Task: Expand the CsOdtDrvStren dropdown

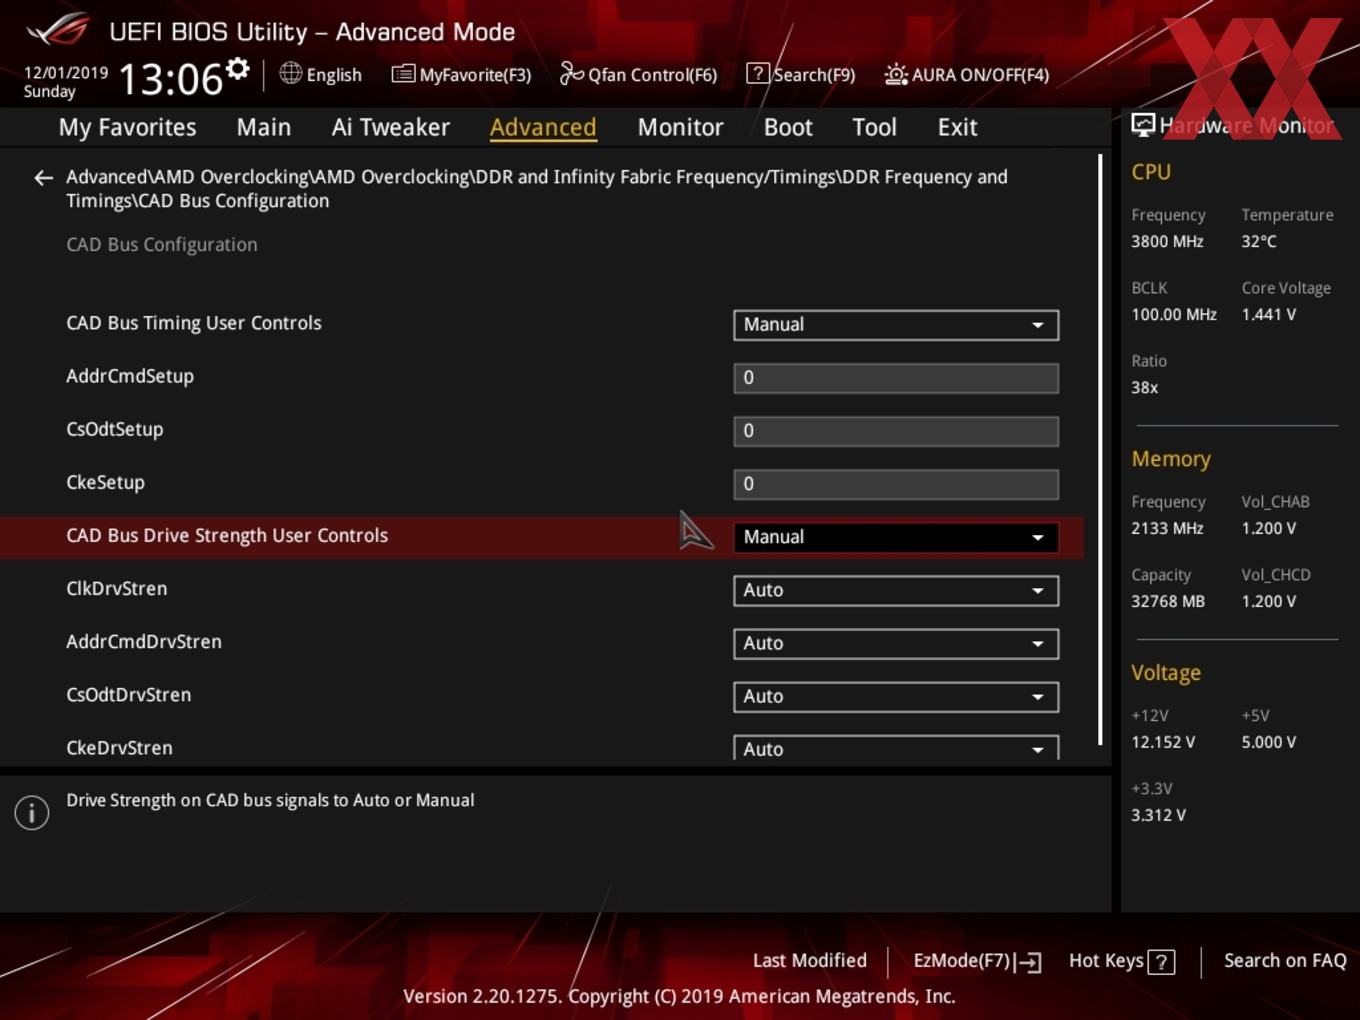Action: 896,696
